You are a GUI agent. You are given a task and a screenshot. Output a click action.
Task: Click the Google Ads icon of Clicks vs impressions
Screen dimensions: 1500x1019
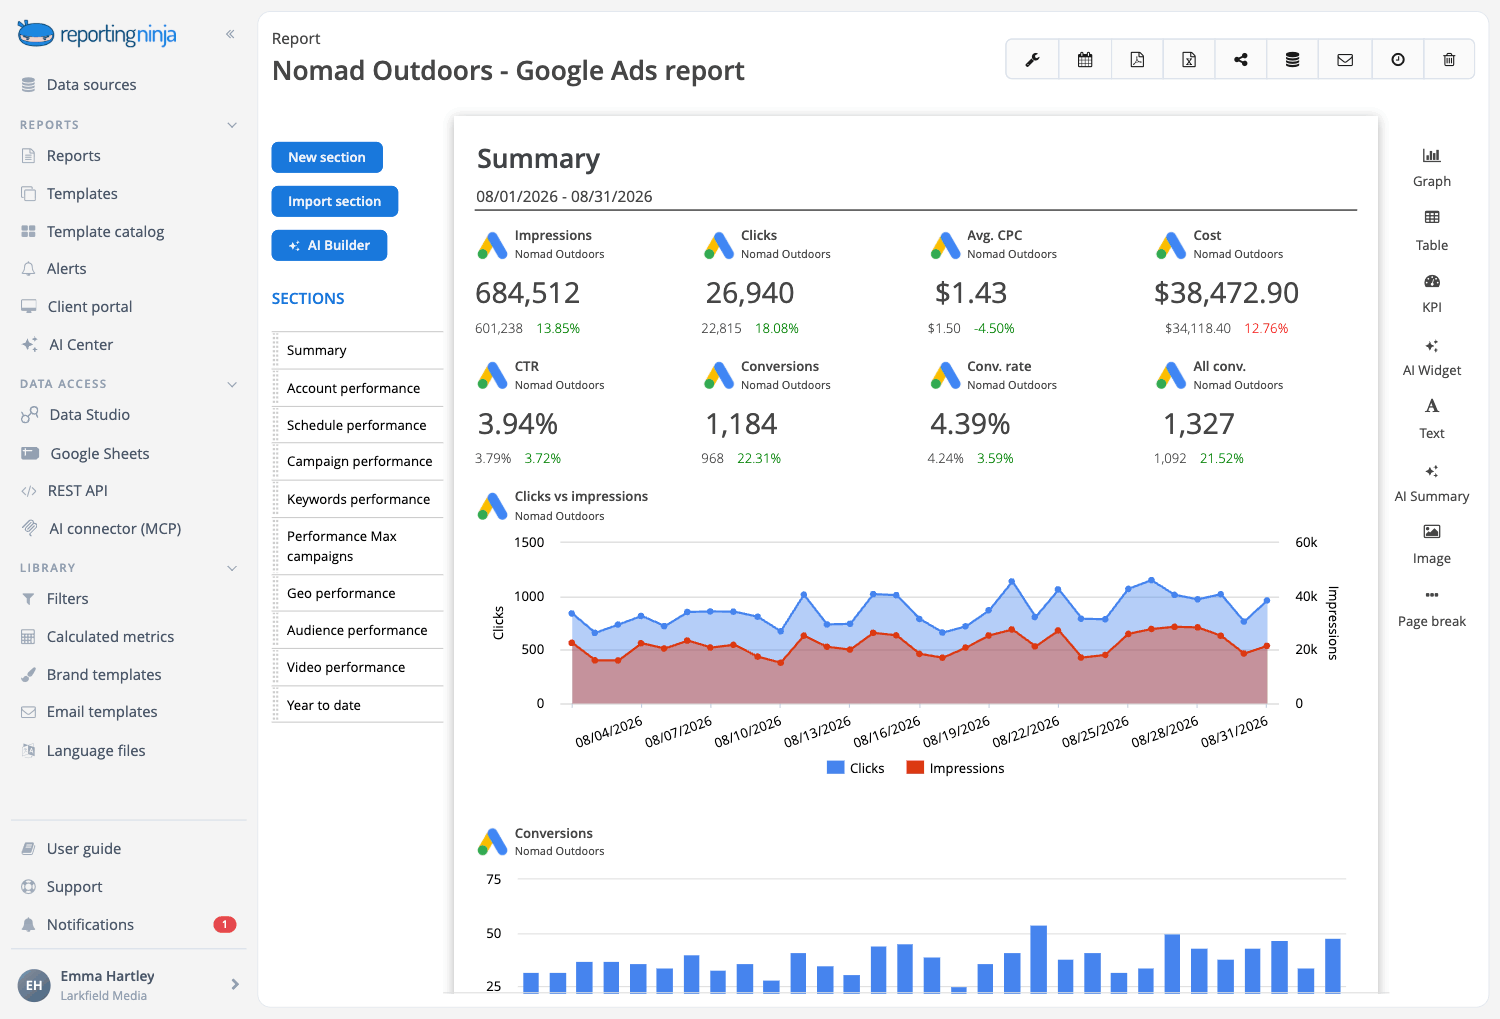click(x=492, y=506)
